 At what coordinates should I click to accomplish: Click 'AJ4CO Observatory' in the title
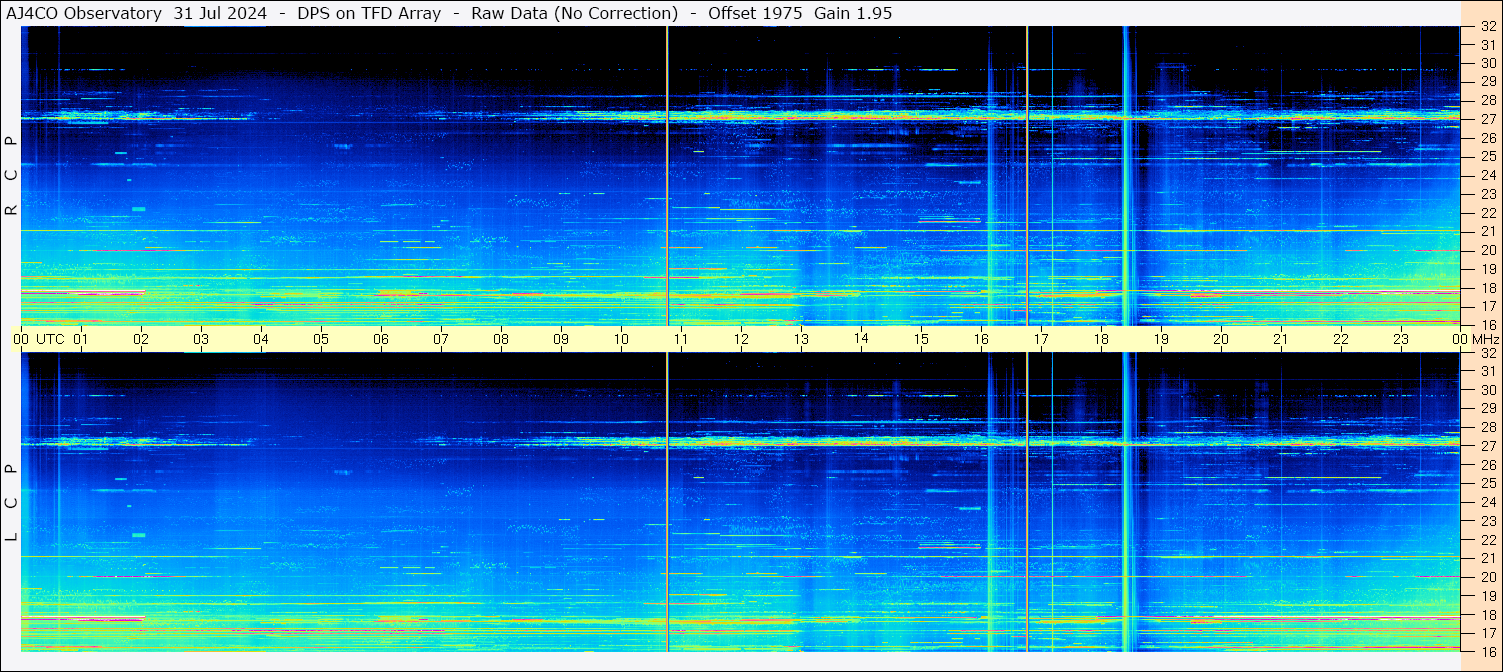click(84, 13)
